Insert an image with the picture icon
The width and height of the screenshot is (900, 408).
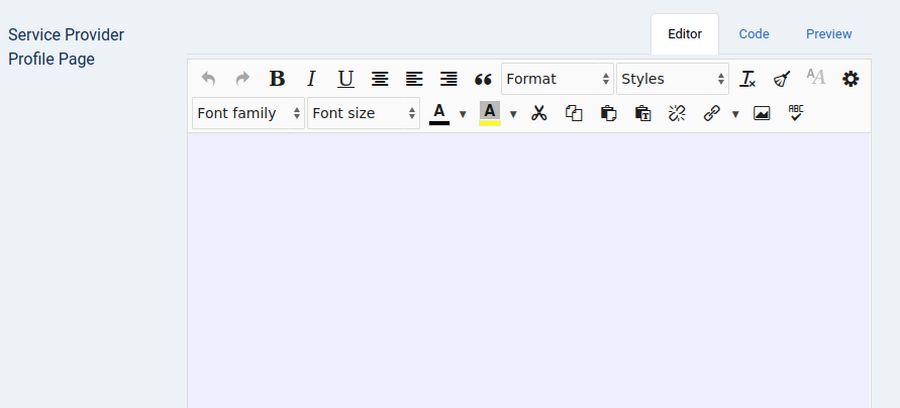pos(762,113)
